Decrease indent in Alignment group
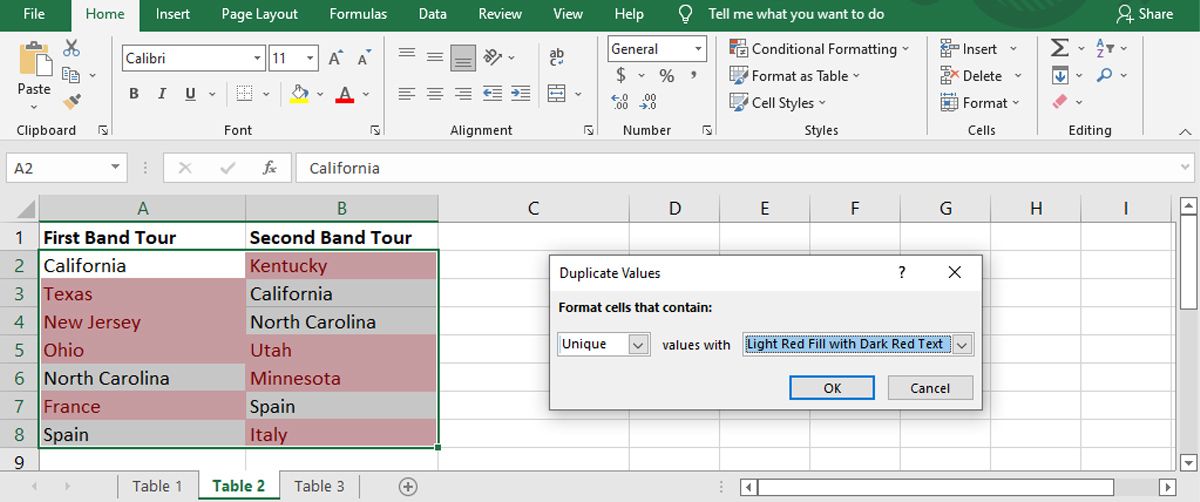 click(x=491, y=94)
